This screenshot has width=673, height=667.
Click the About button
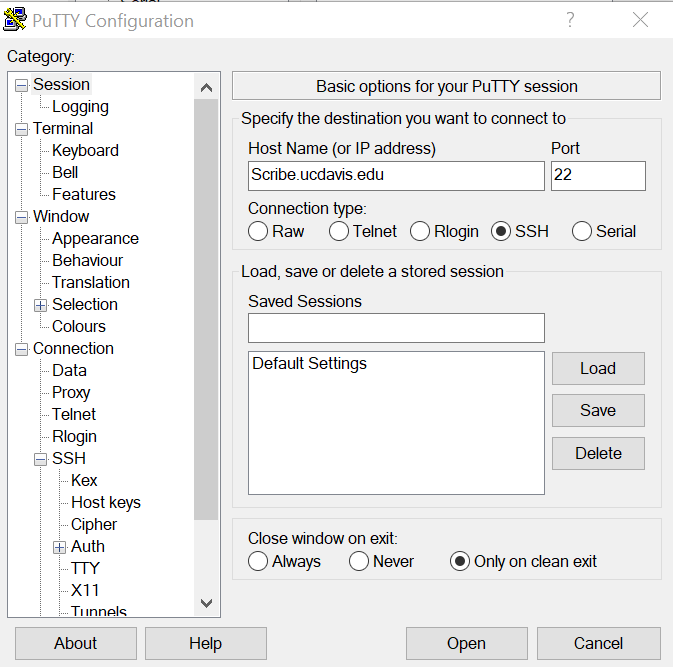tap(76, 643)
